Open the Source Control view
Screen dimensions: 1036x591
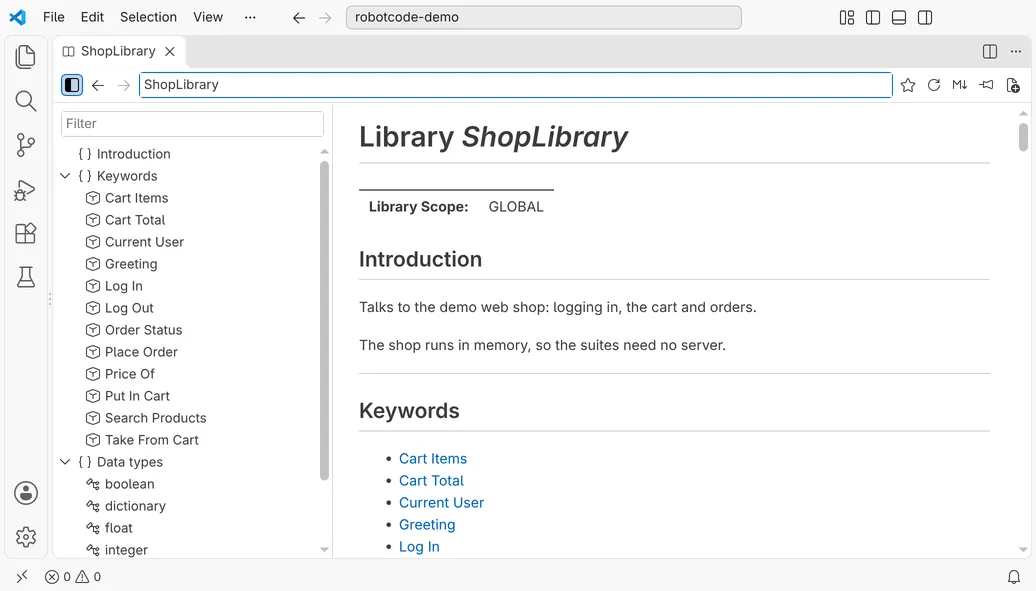[x=25, y=145]
